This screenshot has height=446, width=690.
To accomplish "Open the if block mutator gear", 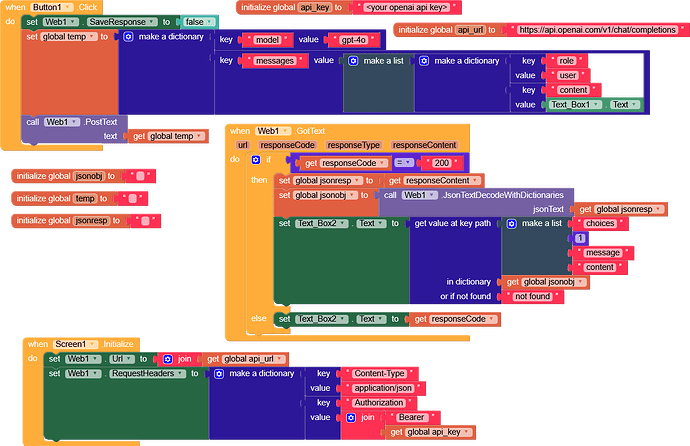I will [x=256, y=160].
